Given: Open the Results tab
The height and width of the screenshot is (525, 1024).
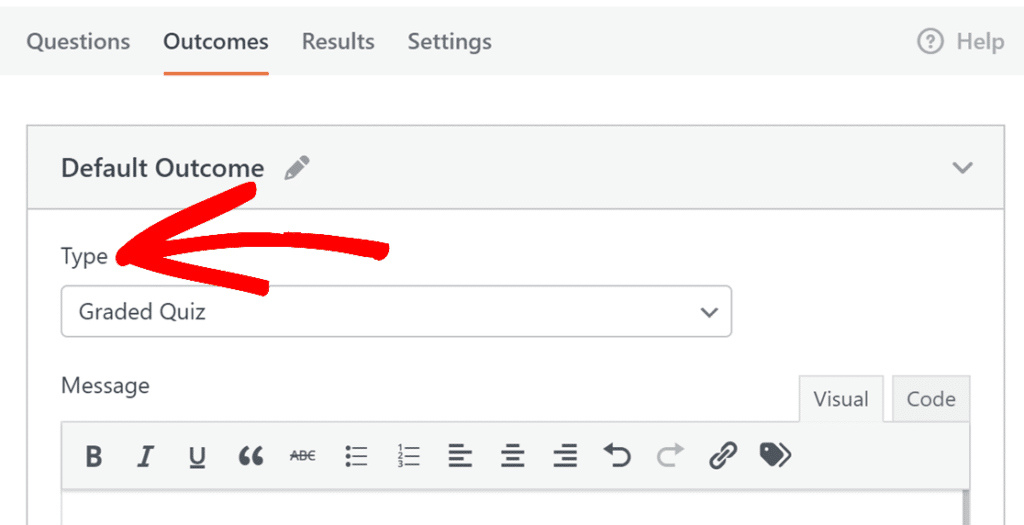Looking at the screenshot, I should (x=338, y=42).
